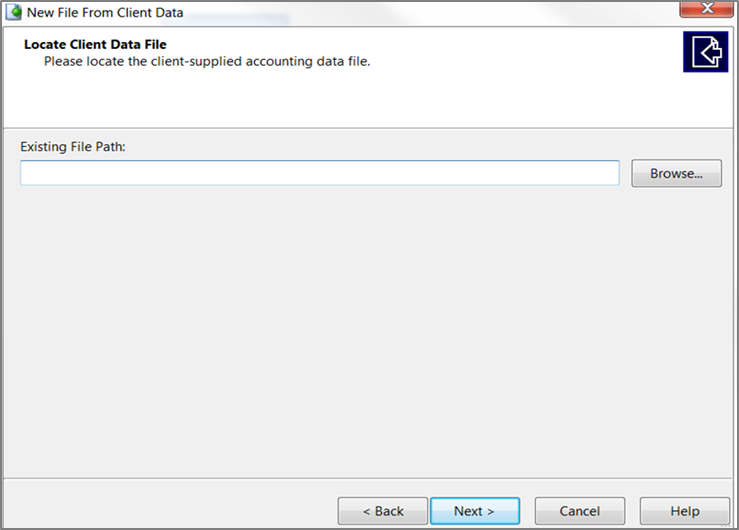Click the 'Please locate the client-supplied' instruction text
Screen dimensions: 739x530
pyautogui.click(x=207, y=62)
